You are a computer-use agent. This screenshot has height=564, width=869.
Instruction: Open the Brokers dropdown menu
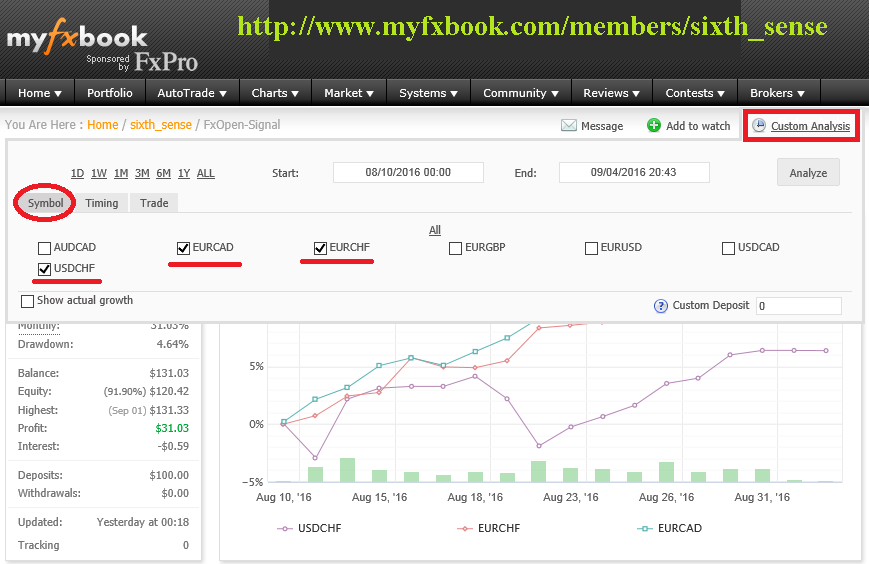click(777, 93)
